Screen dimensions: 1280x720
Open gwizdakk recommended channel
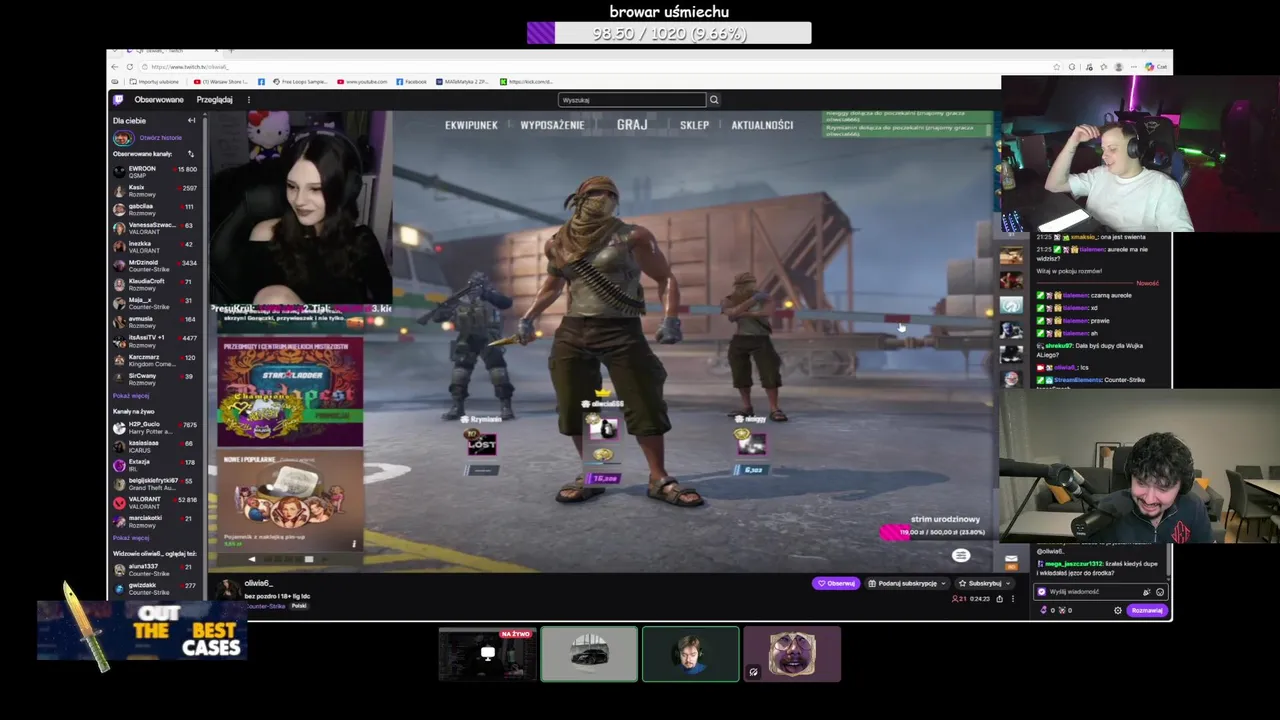155,588
